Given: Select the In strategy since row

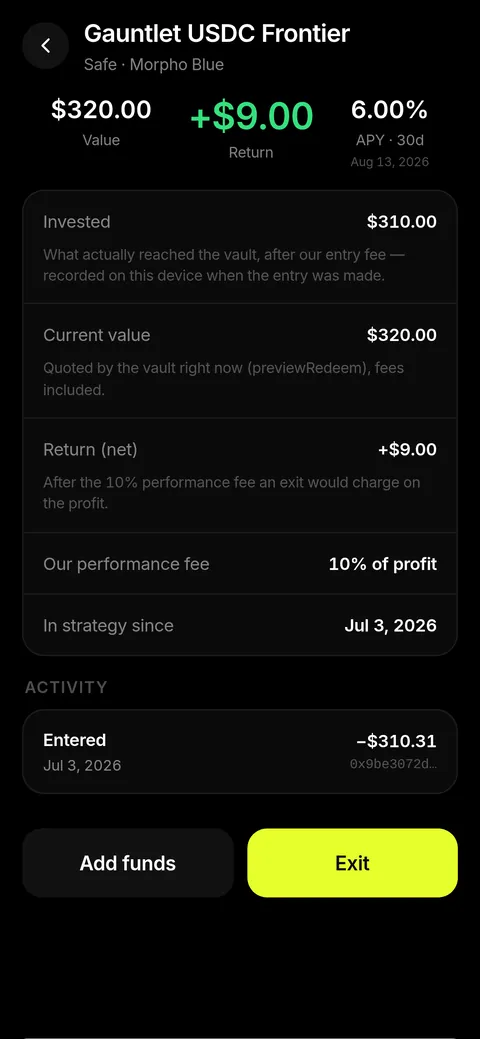Looking at the screenshot, I should pyautogui.click(x=240, y=625).
